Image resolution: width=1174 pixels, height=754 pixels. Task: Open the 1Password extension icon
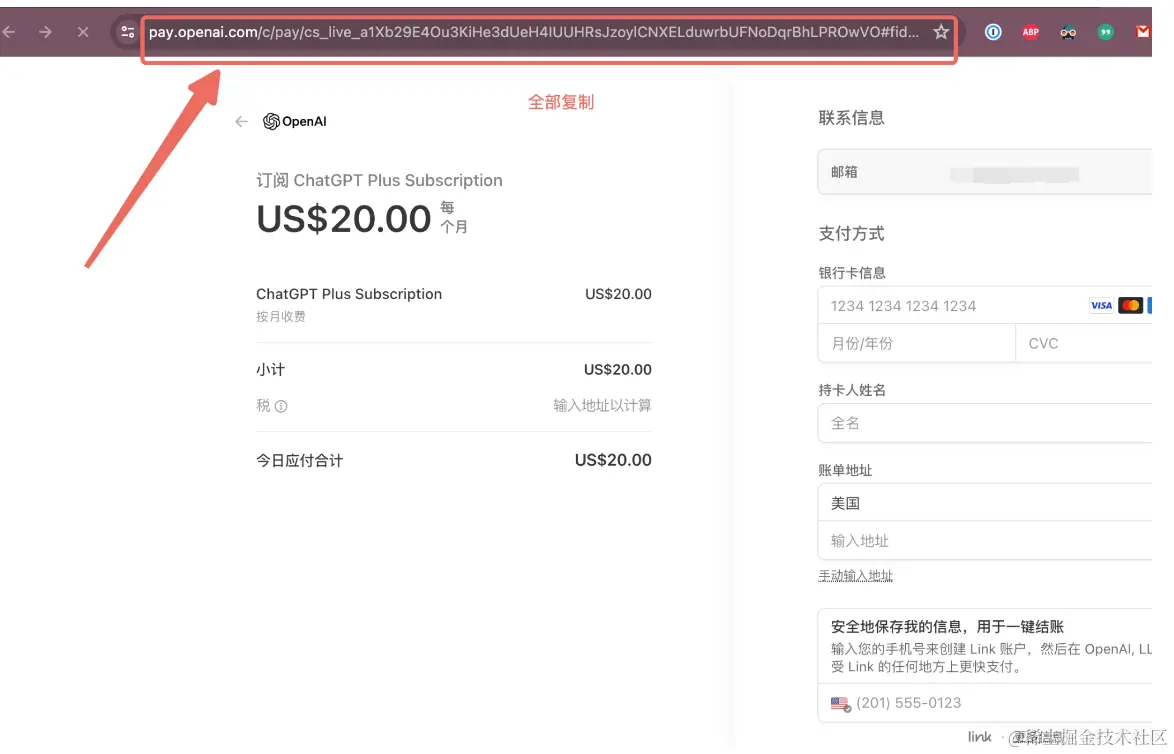(x=993, y=32)
